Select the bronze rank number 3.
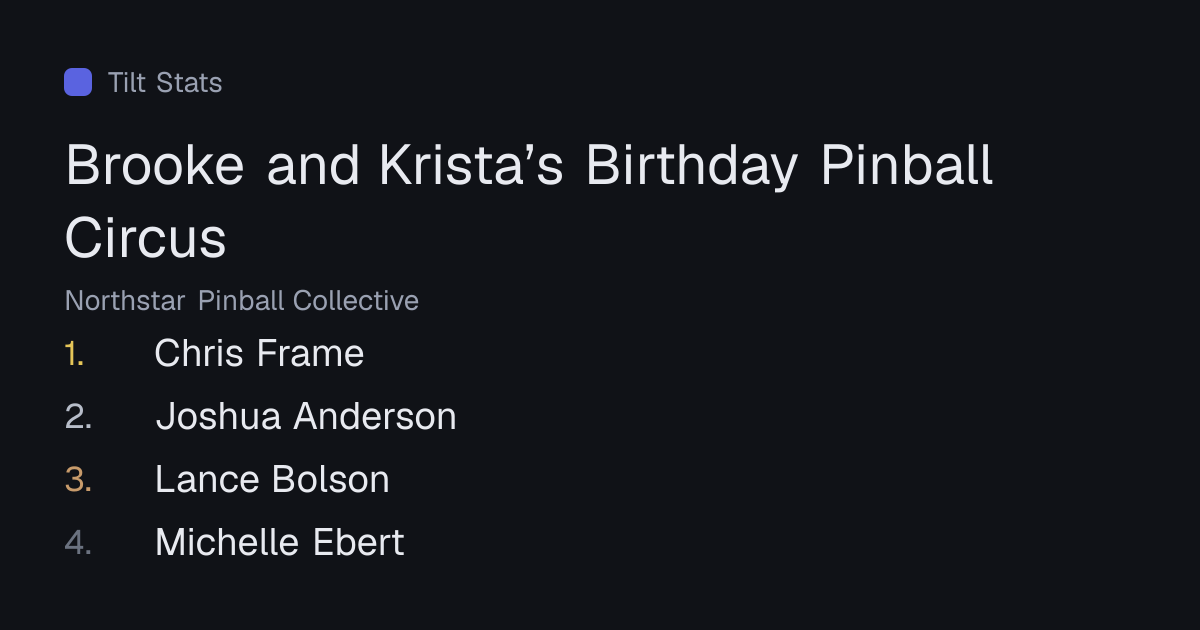The width and height of the screenshot is (1200, 630). [x=78, y=480]
